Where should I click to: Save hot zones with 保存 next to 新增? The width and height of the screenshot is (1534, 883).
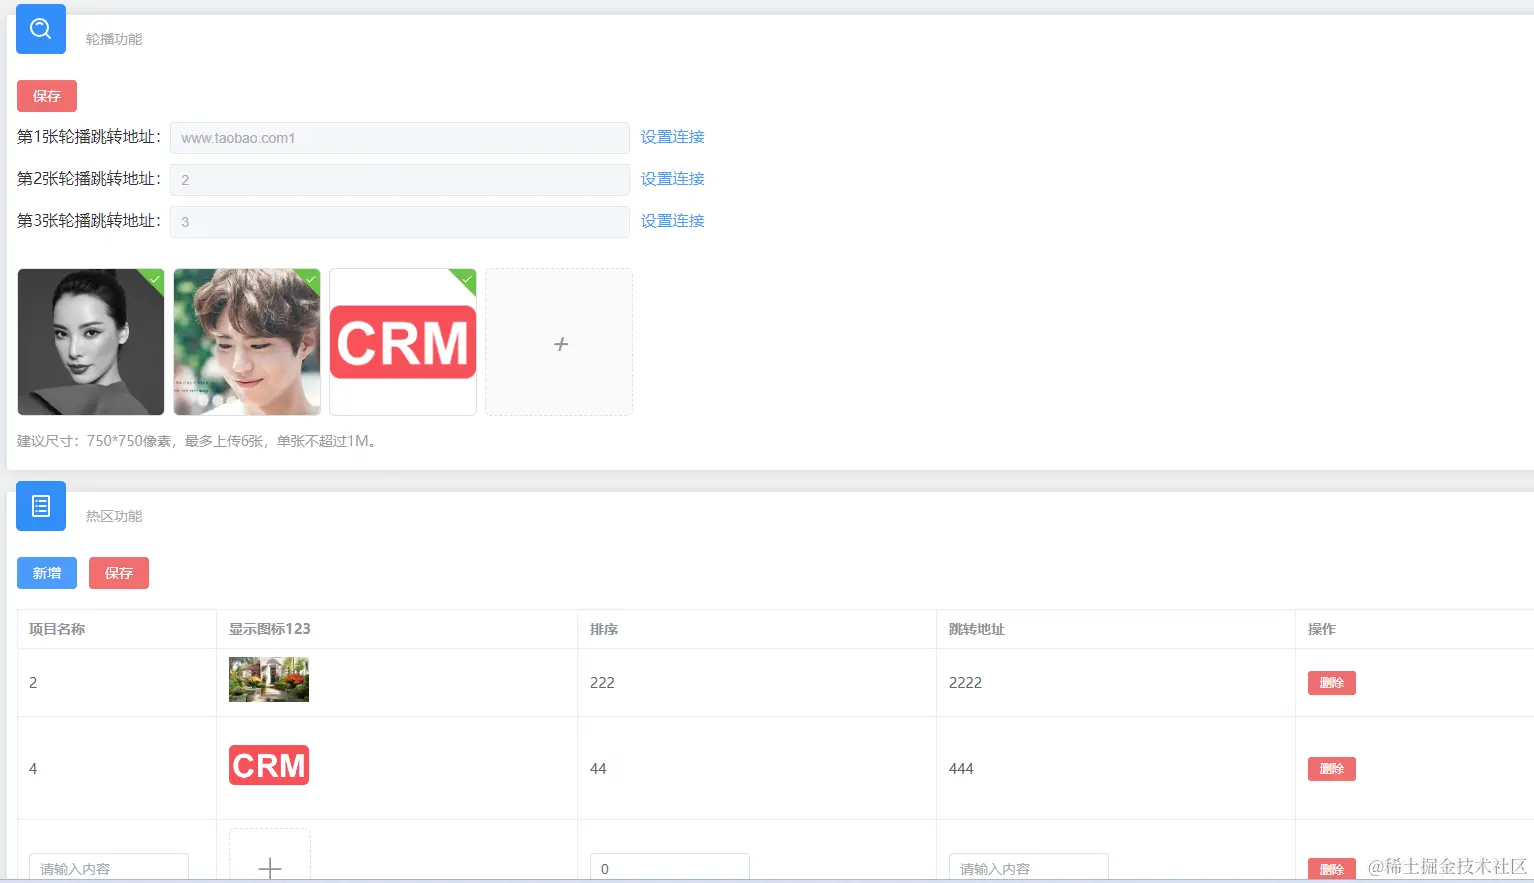coord(119,573)
